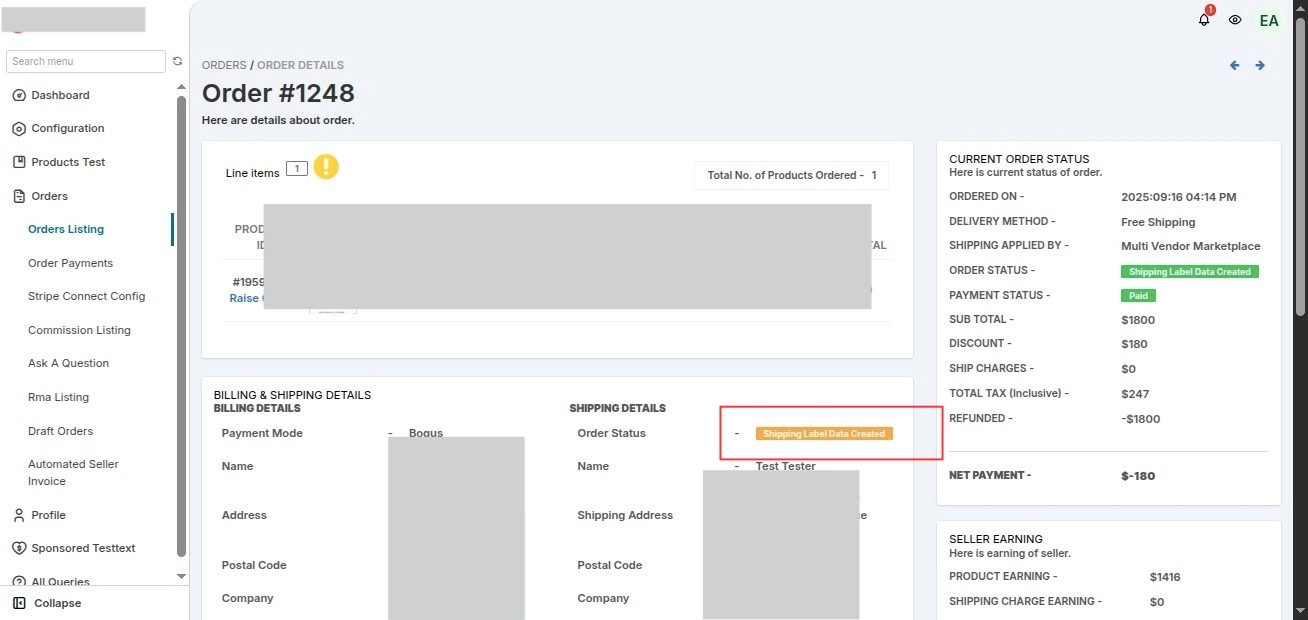Click the $247 total tax value
The image size is (1308, 620).
(1135, 394)
